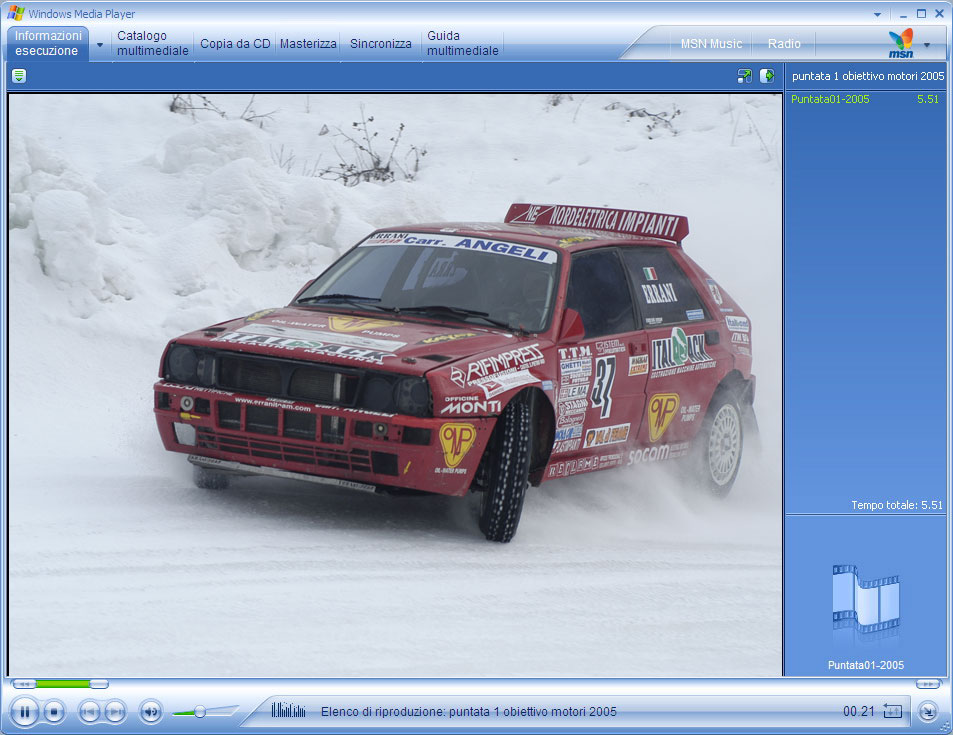Switch to Catalogo multimediale tab
The height and width of the screenshot is (735, 953).
(153, 43)
